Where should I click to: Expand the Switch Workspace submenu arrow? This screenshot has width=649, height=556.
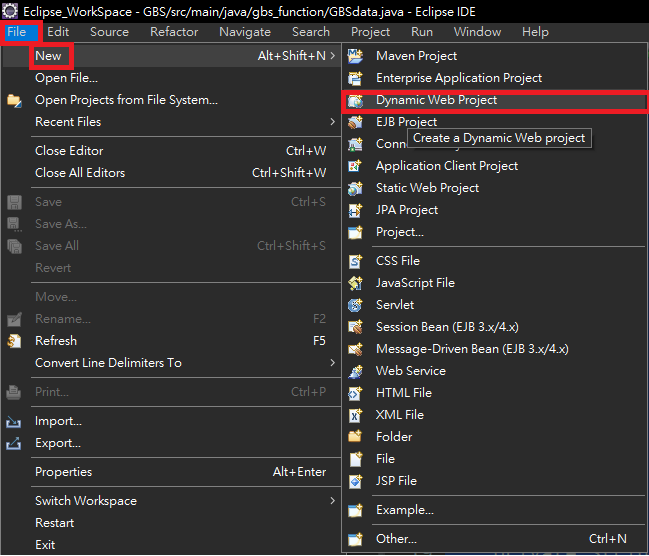pyautogui.click(x=333, y=501)
